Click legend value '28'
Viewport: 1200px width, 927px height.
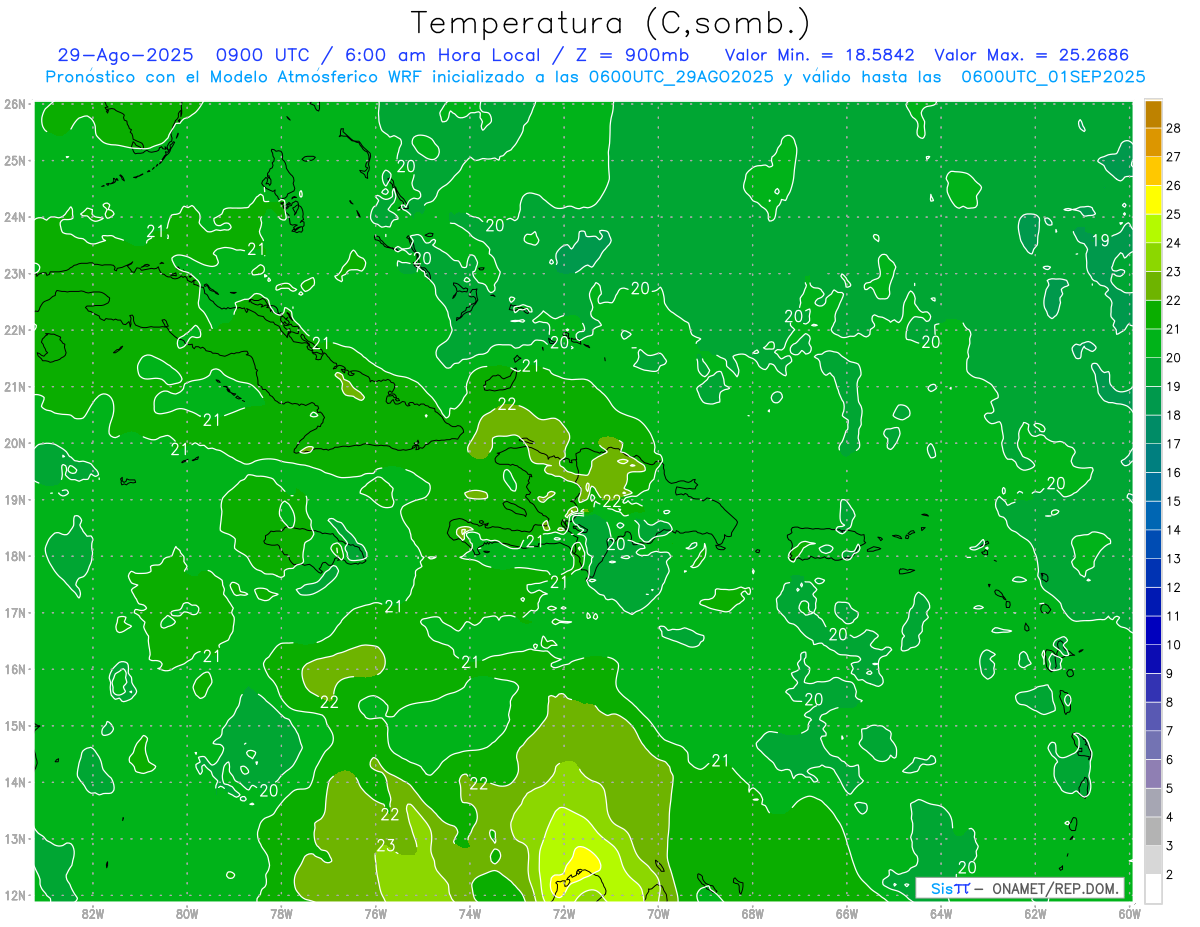(1173, 128)
